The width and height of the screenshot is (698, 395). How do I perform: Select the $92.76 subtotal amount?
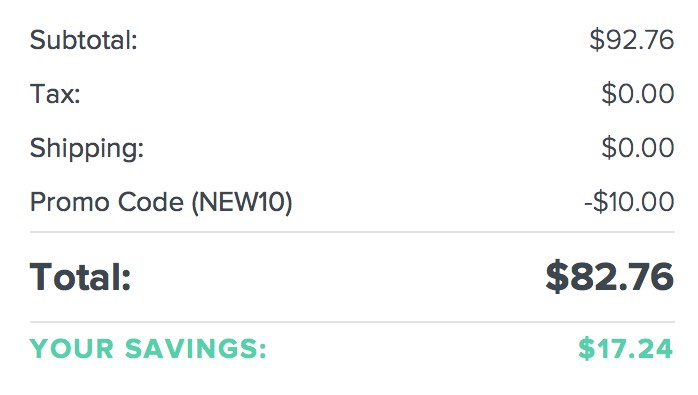[x=632, y=40]
